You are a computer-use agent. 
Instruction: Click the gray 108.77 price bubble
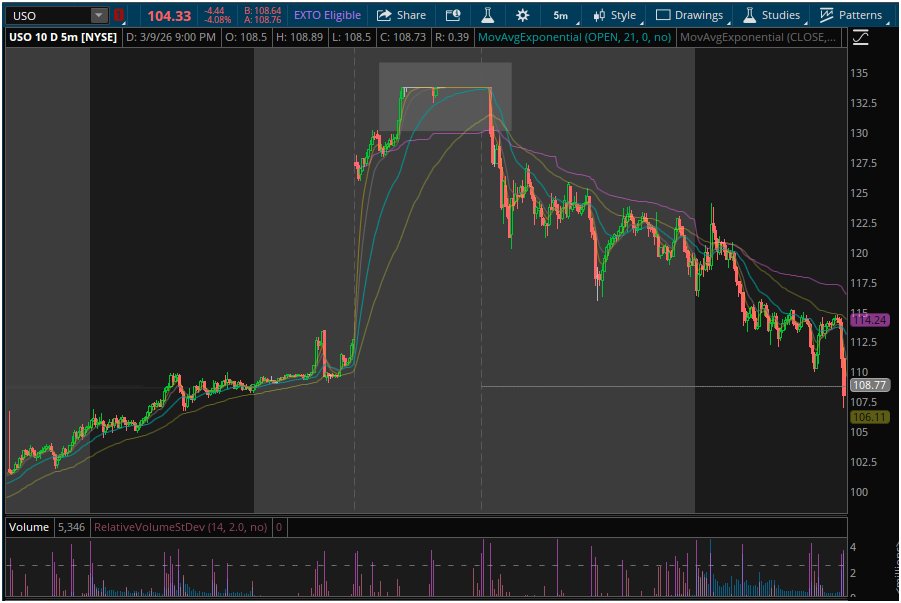(869, 385)
